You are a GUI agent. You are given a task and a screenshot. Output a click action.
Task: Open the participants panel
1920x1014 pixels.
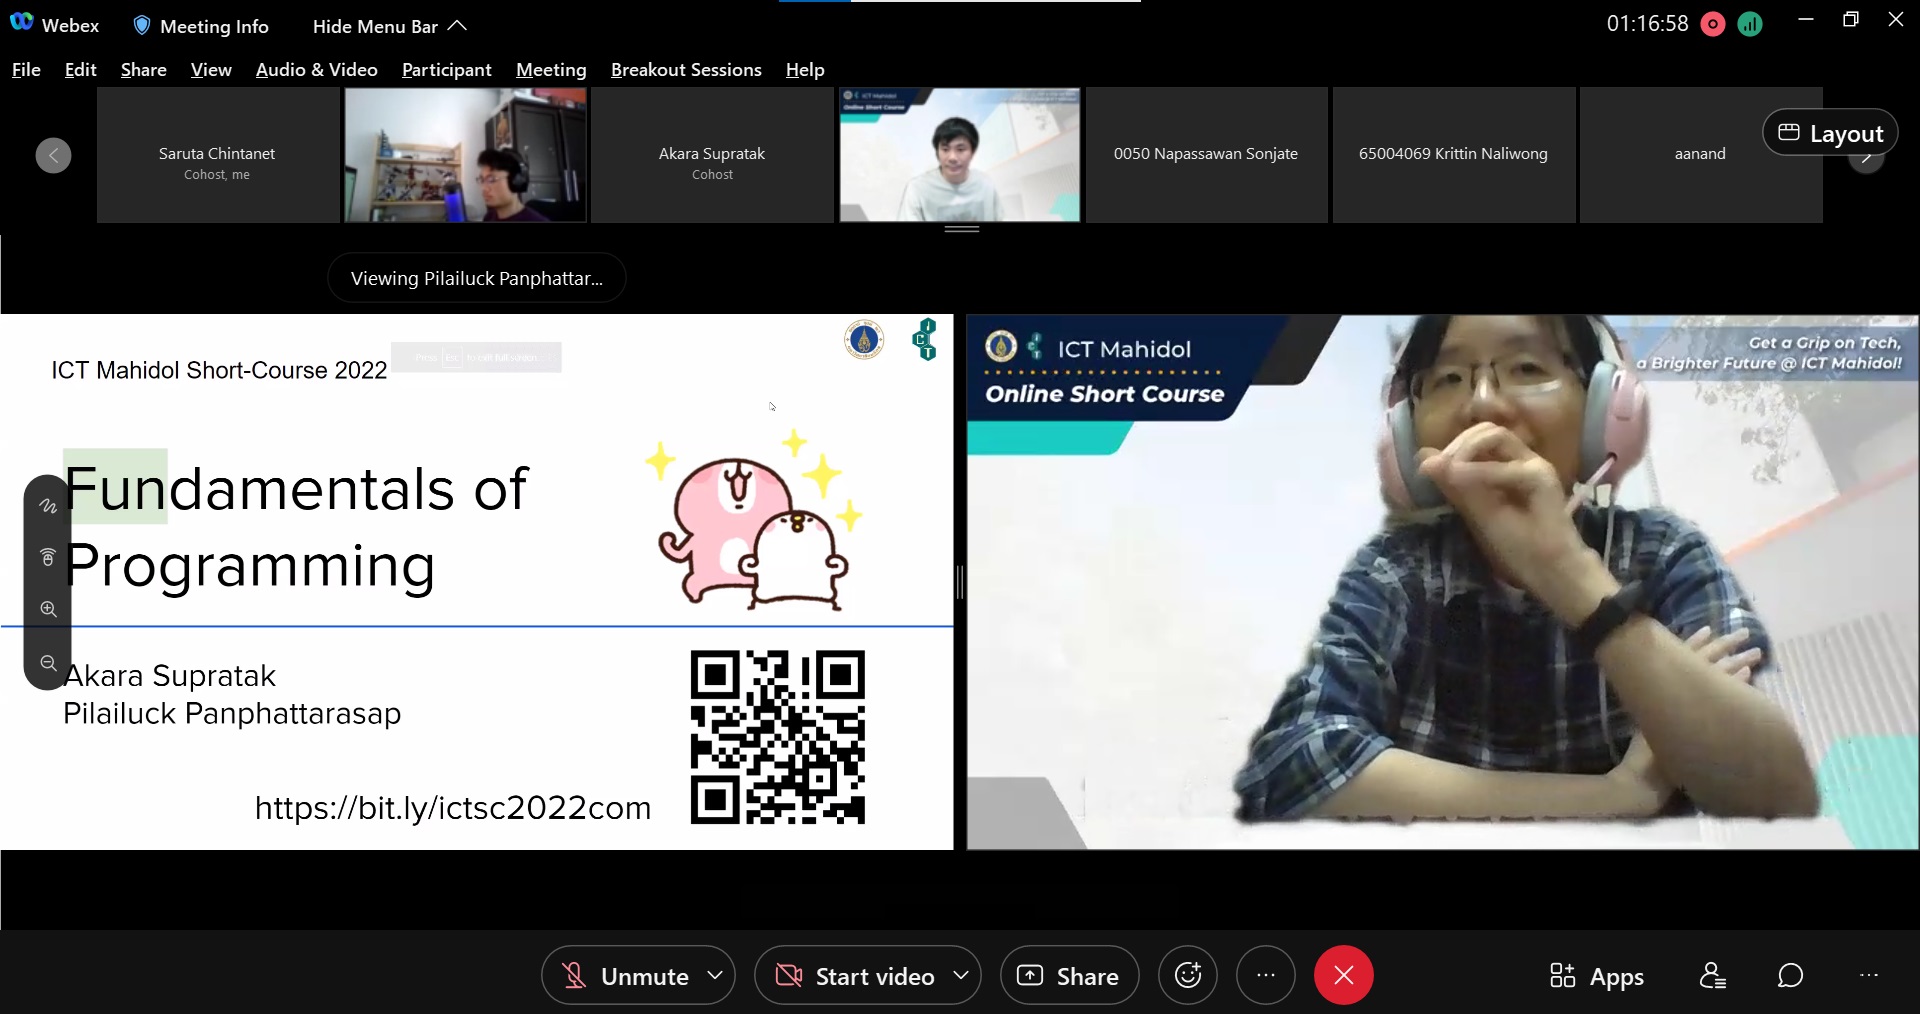[1712, 975]
